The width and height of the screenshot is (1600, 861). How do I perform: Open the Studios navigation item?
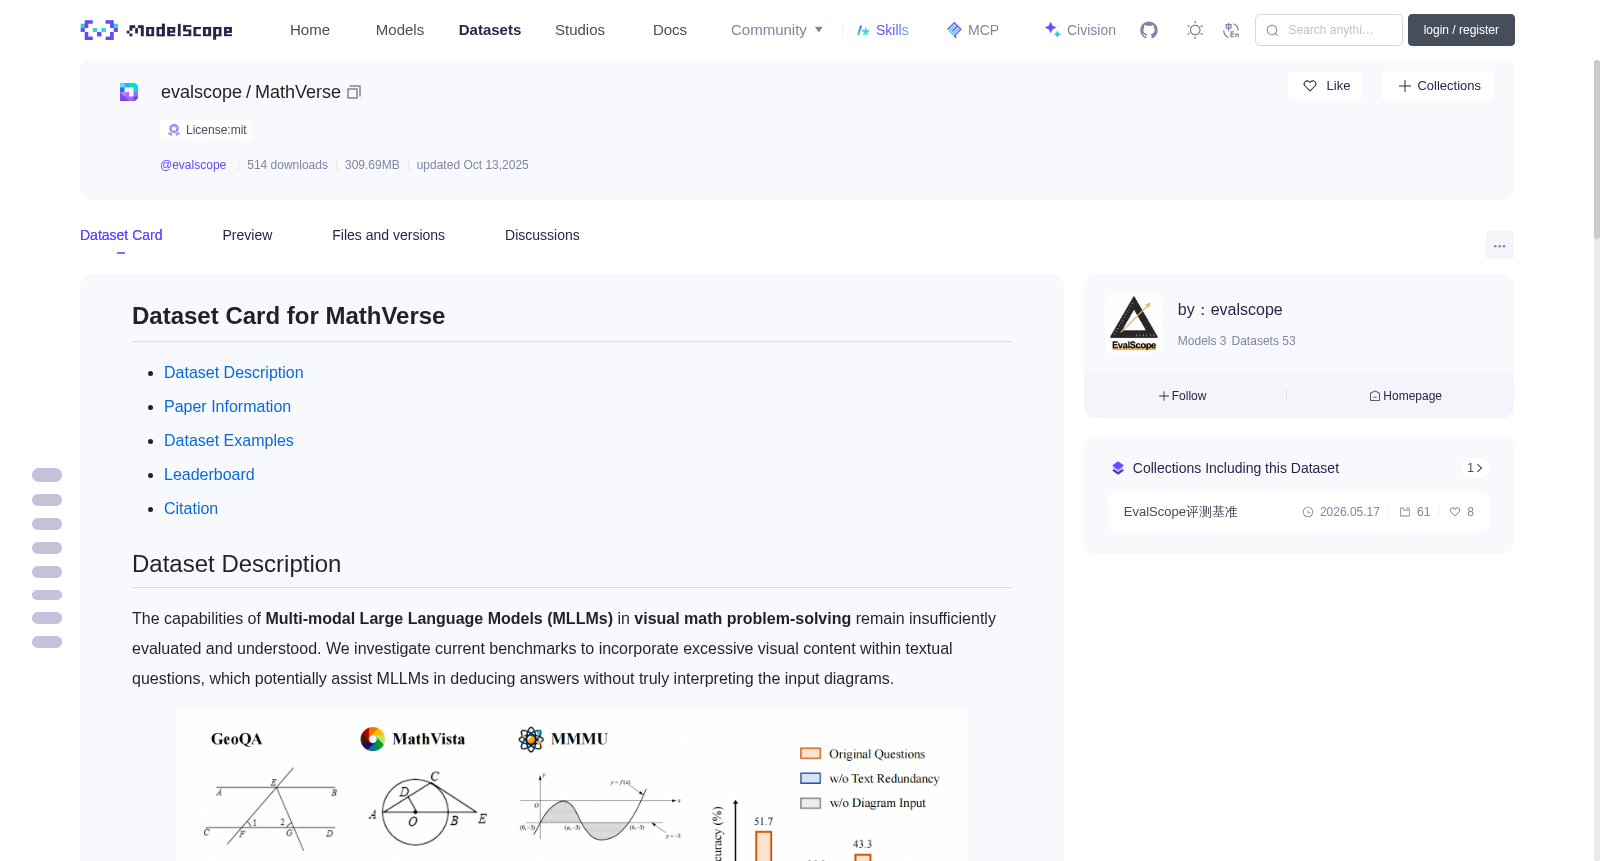click(580, 30)
